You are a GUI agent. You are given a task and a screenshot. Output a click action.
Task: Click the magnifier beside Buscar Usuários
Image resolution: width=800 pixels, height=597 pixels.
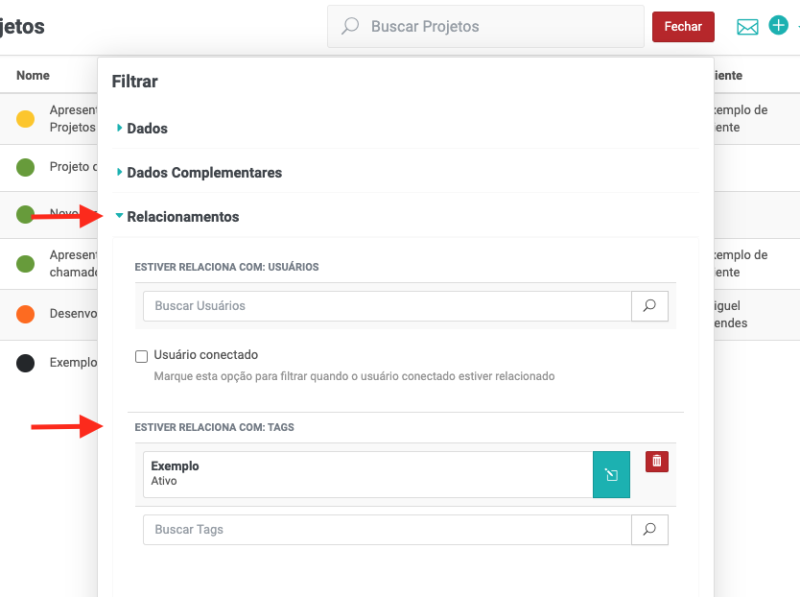pos(649,306)
